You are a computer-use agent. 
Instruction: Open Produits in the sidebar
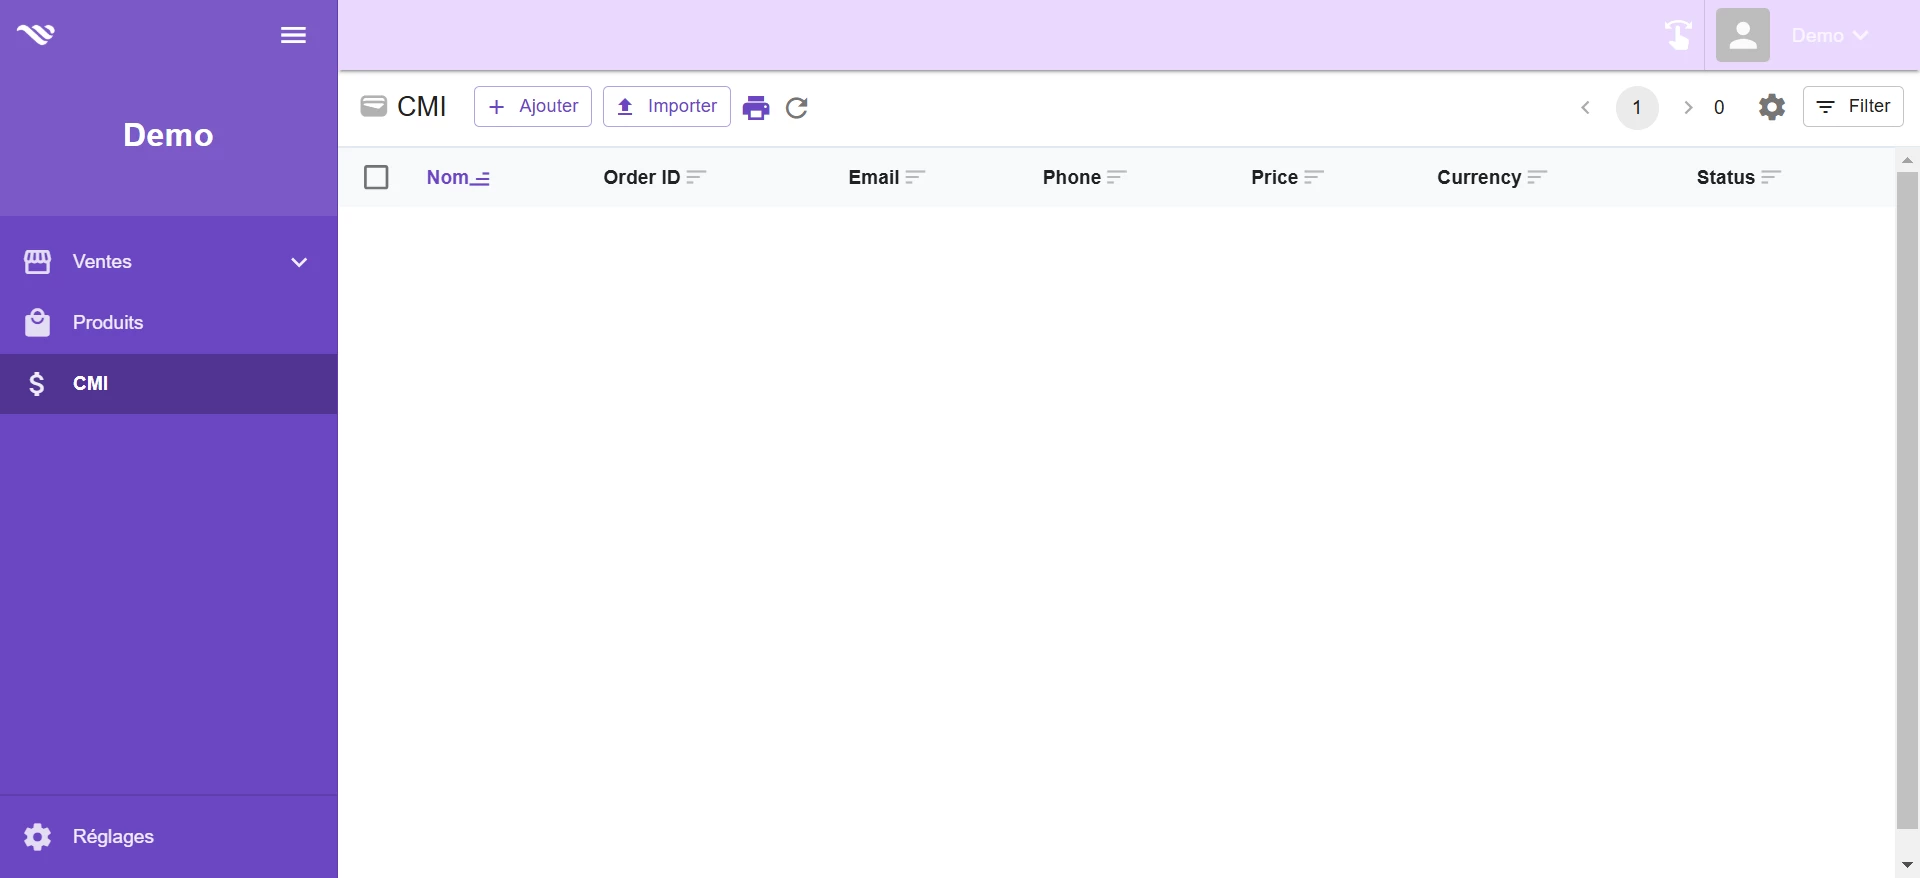(168, 323)
